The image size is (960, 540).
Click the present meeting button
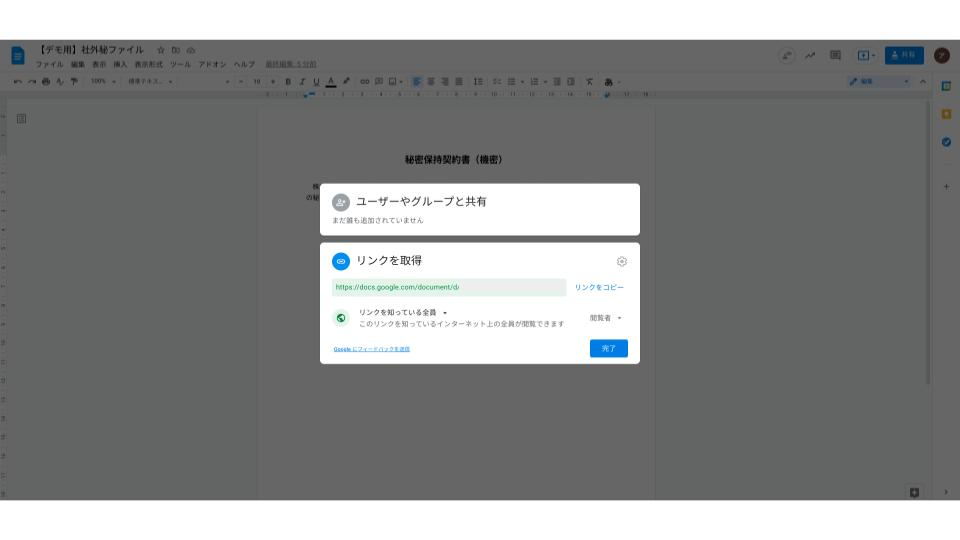point(865,56)
